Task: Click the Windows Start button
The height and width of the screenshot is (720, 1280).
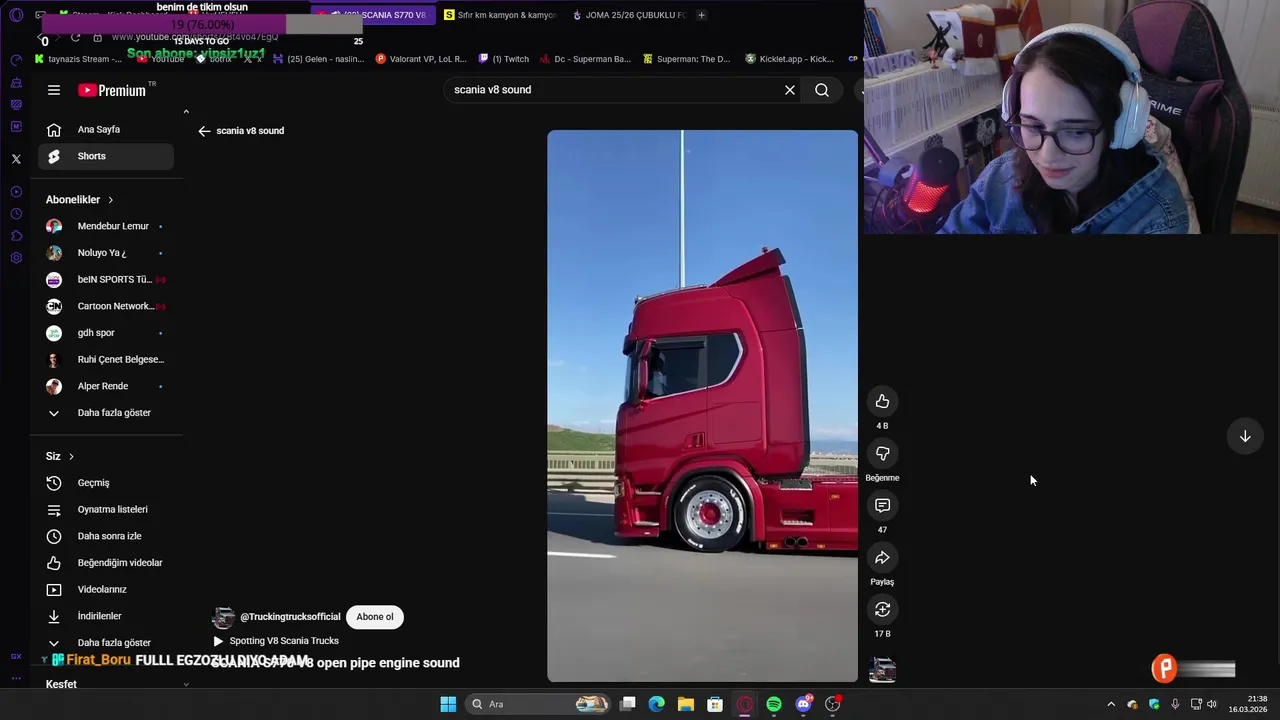Action: tap(448, 704)
